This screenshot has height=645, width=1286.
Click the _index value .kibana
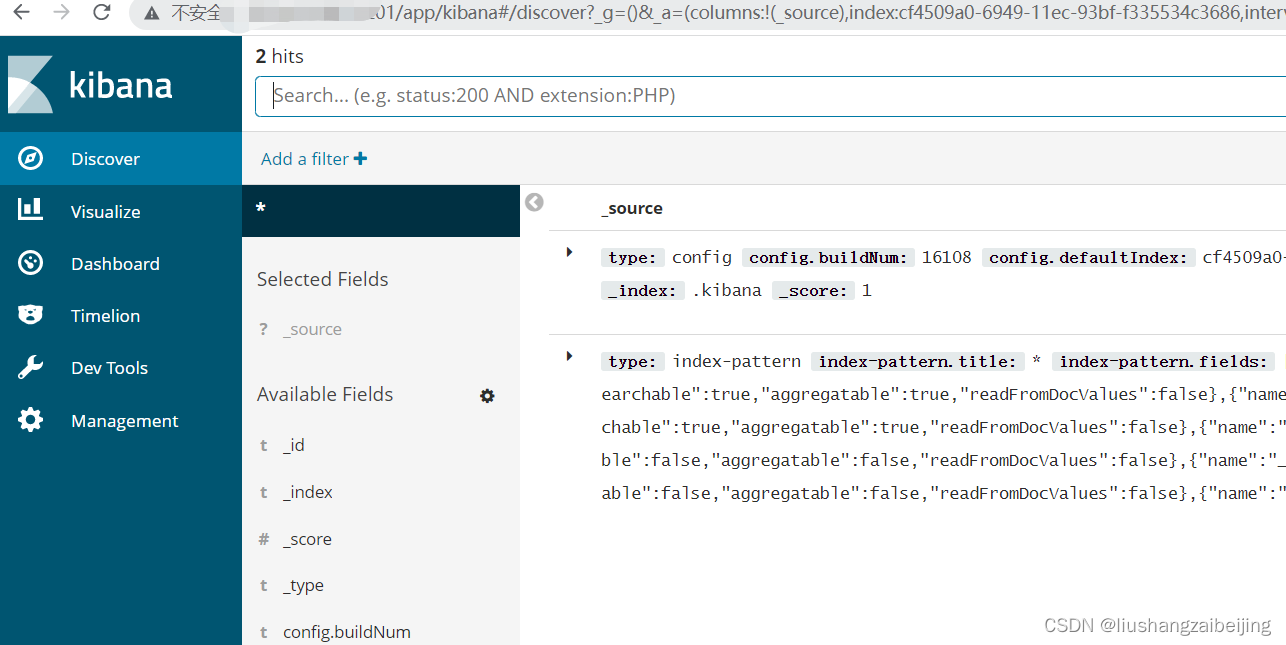(x=727, y=290)
